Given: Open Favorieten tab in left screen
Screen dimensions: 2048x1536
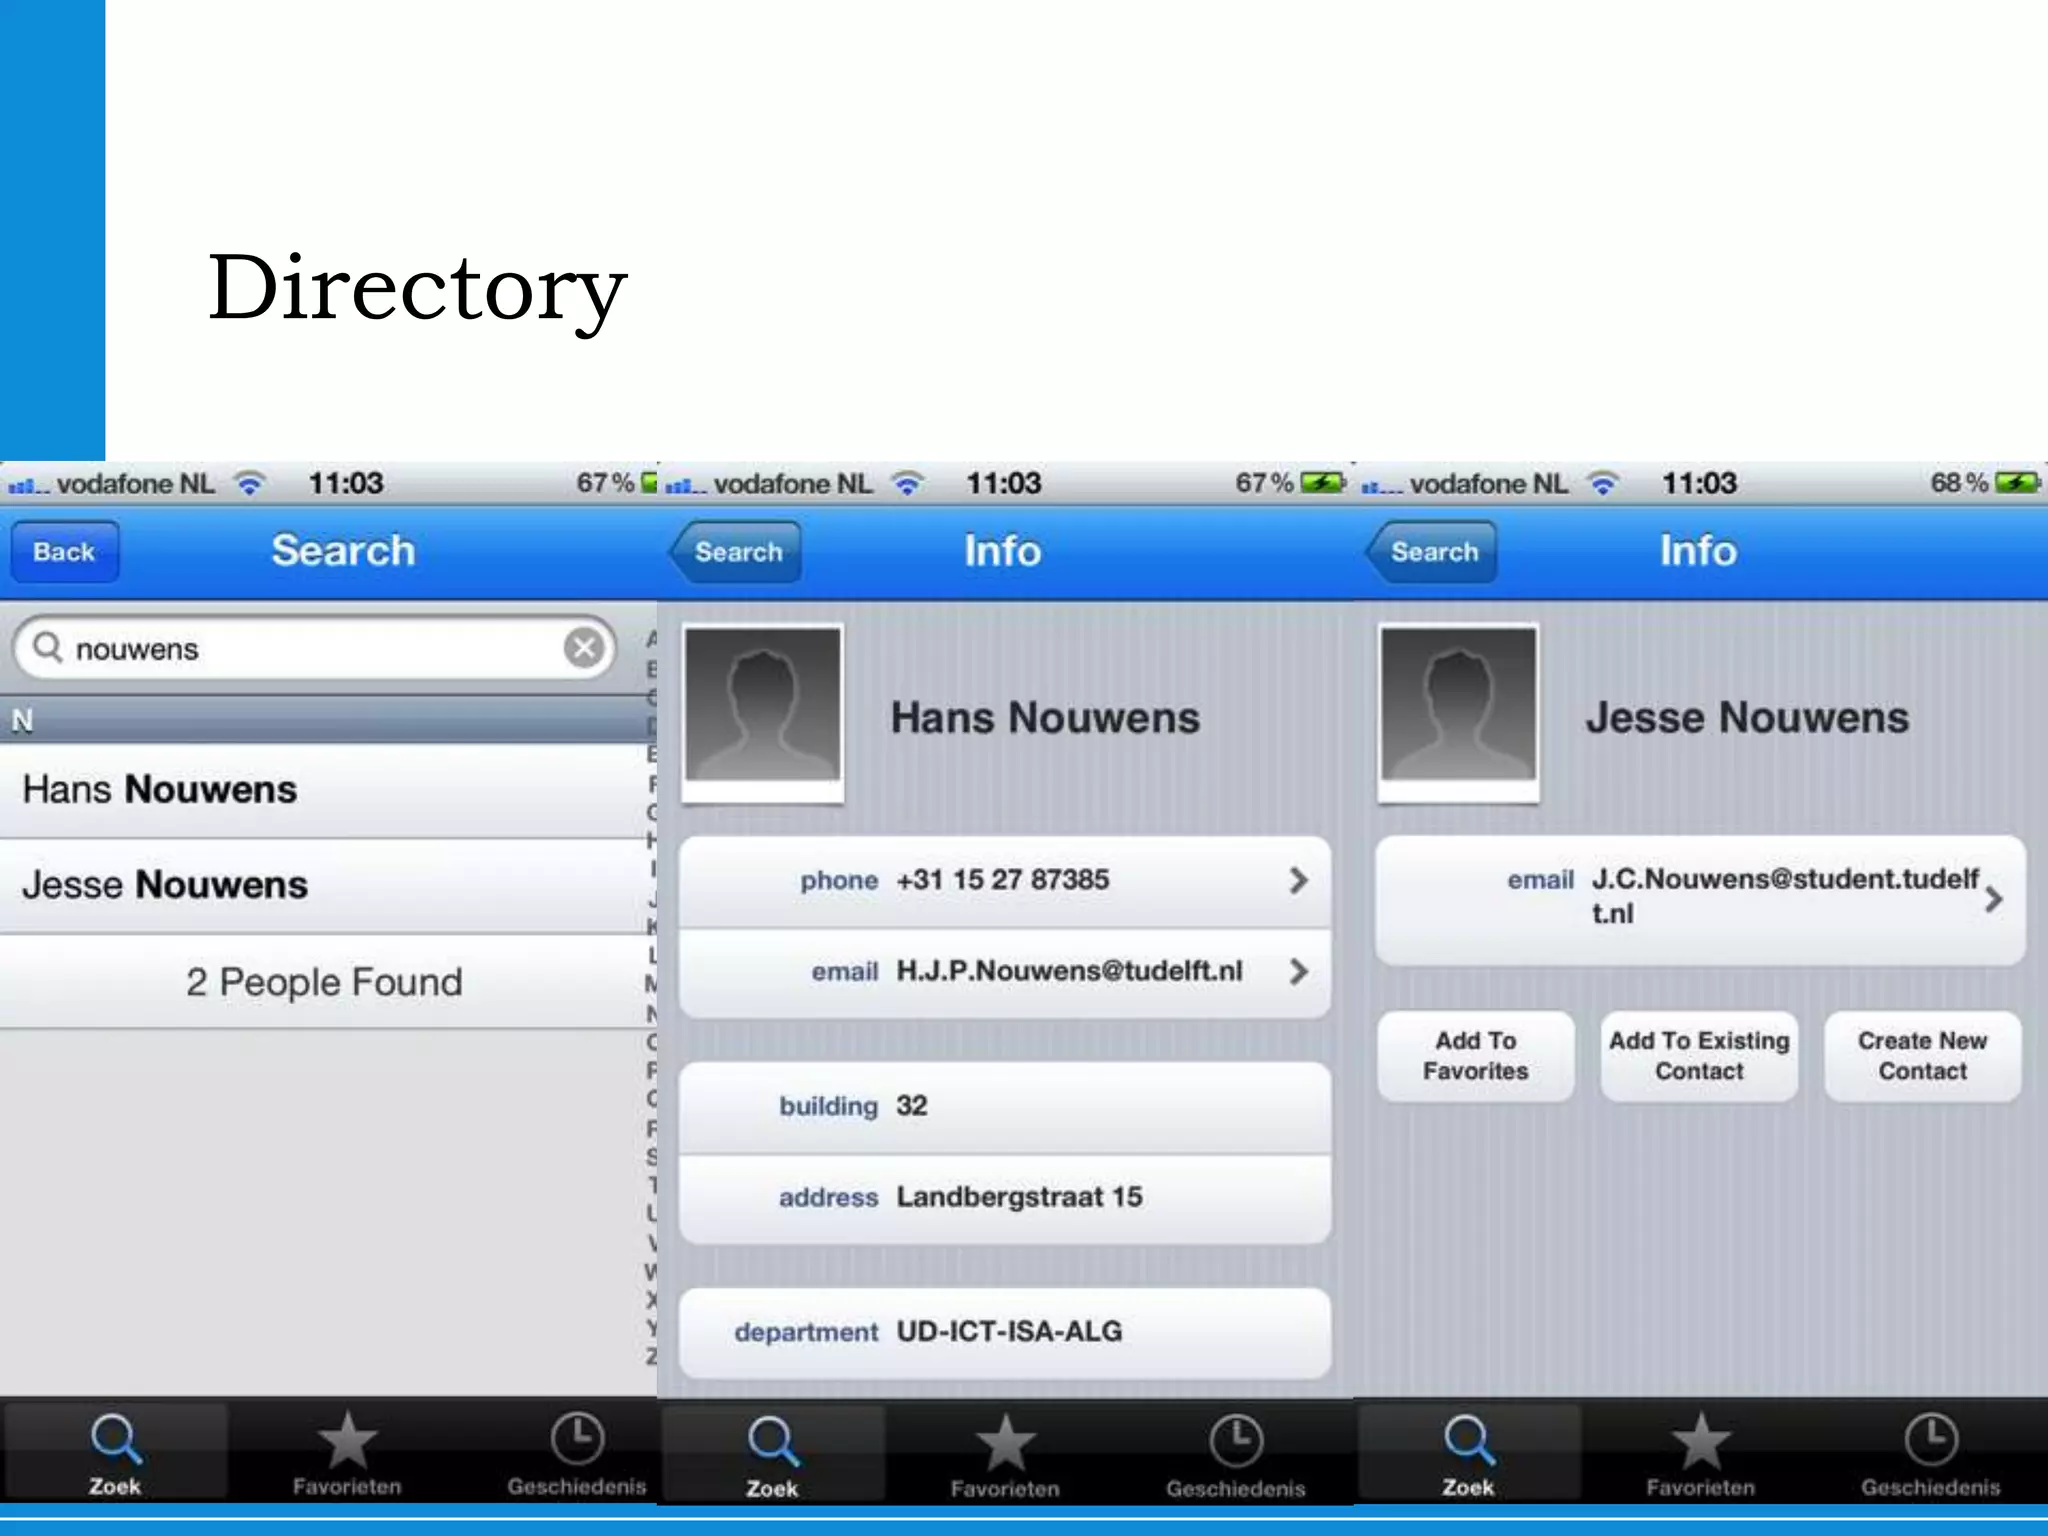Looking at the screenshot, I should (347, 1453).
